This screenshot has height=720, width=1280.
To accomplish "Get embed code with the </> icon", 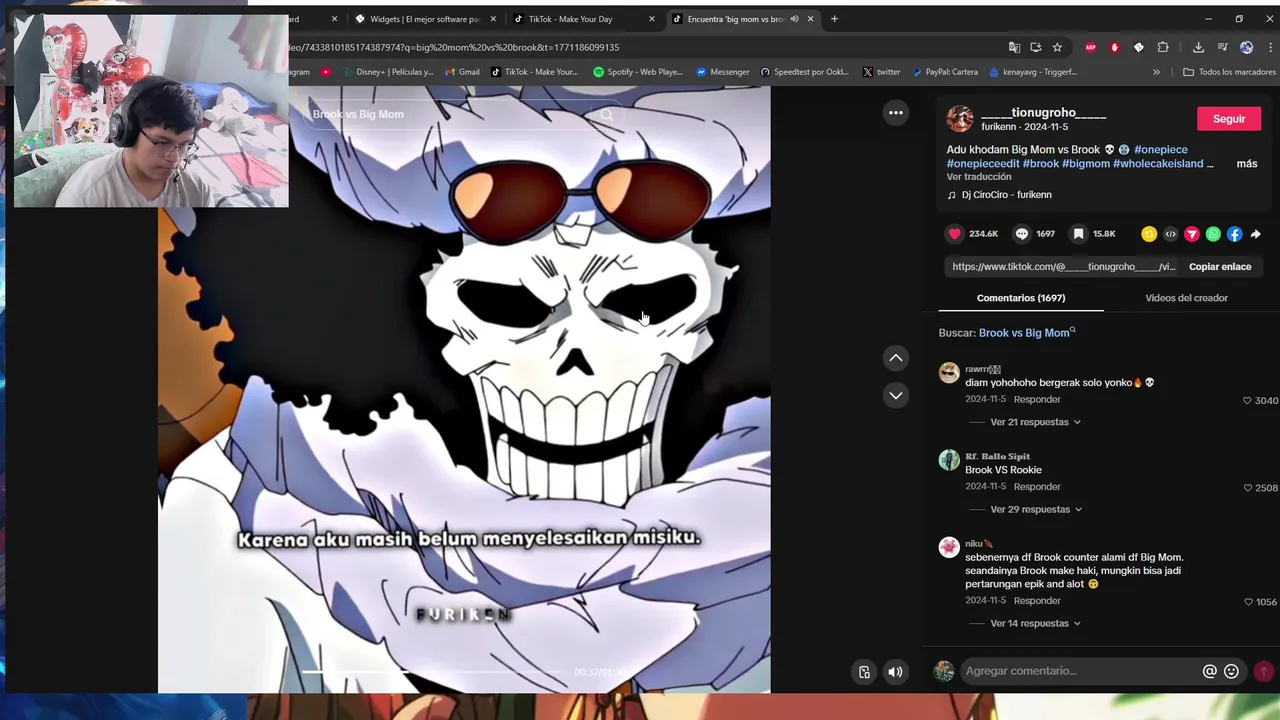I will (1171, 234).
